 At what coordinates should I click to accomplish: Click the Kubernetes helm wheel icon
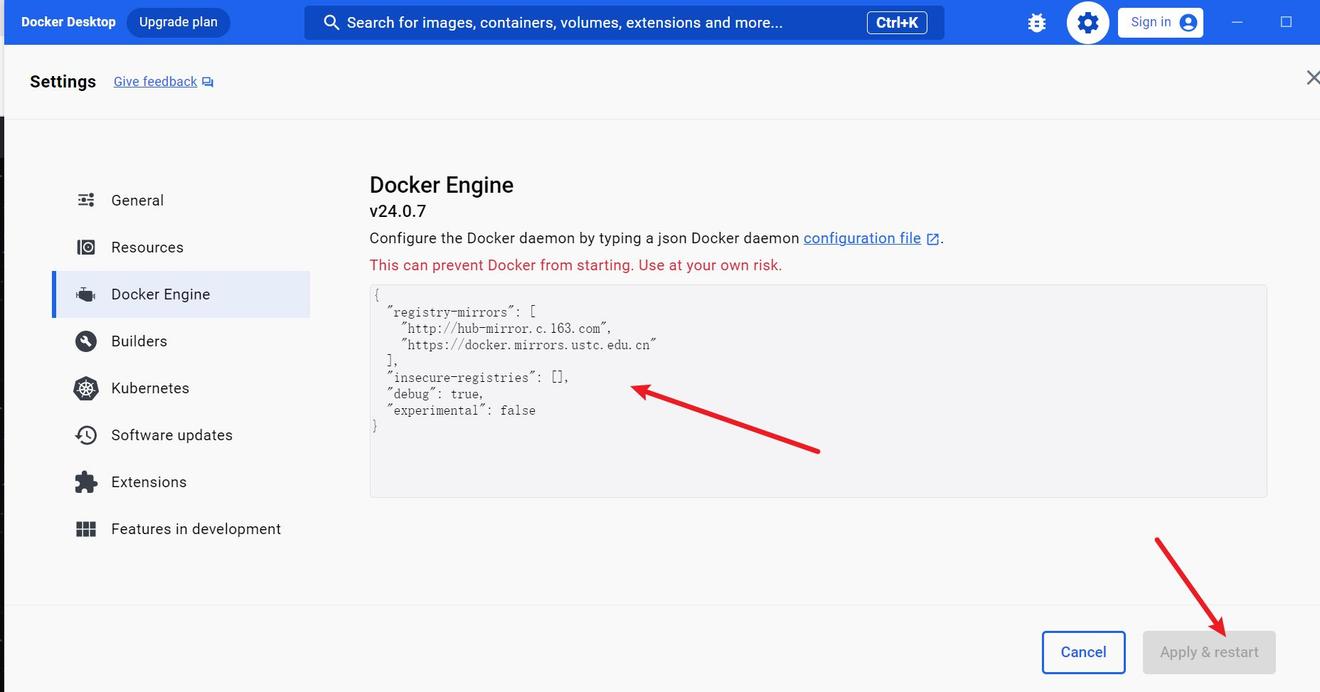coord(86,388)
